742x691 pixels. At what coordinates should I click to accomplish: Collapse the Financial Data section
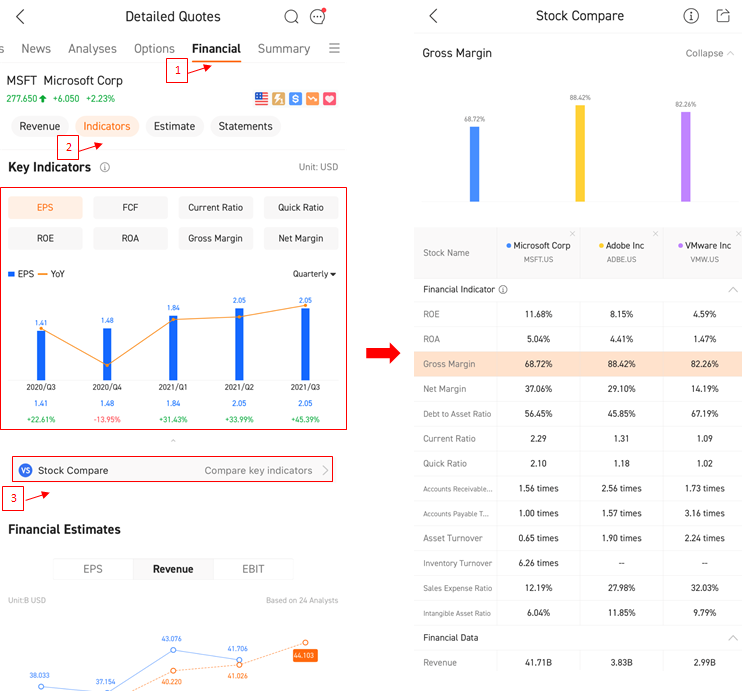733,638
